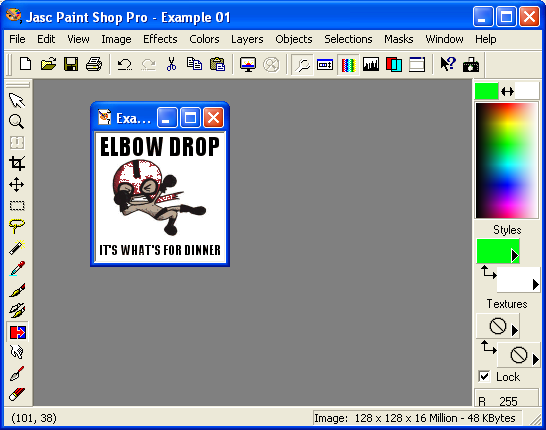Toggle the Lock checkbox
546x430 pixels.
(484, 376)
